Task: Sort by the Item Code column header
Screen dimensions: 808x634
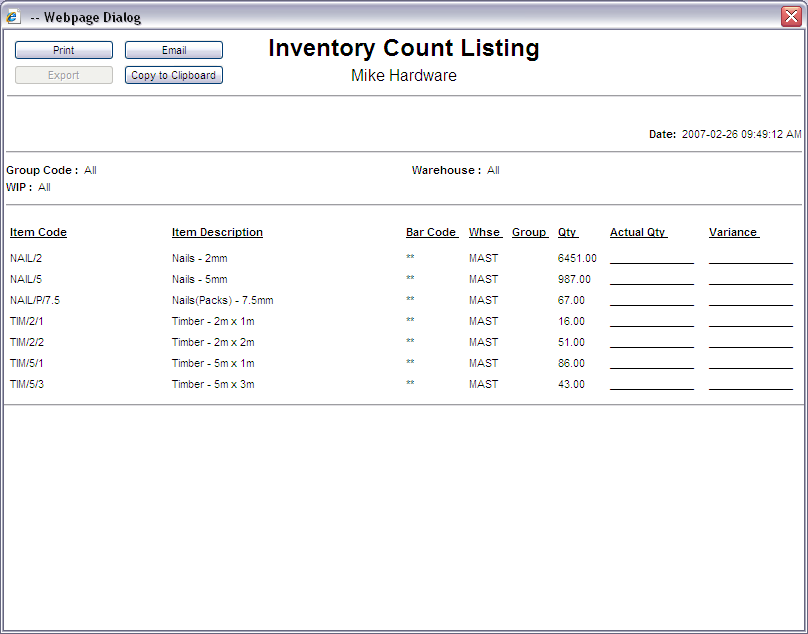Action: coord(38,232)
